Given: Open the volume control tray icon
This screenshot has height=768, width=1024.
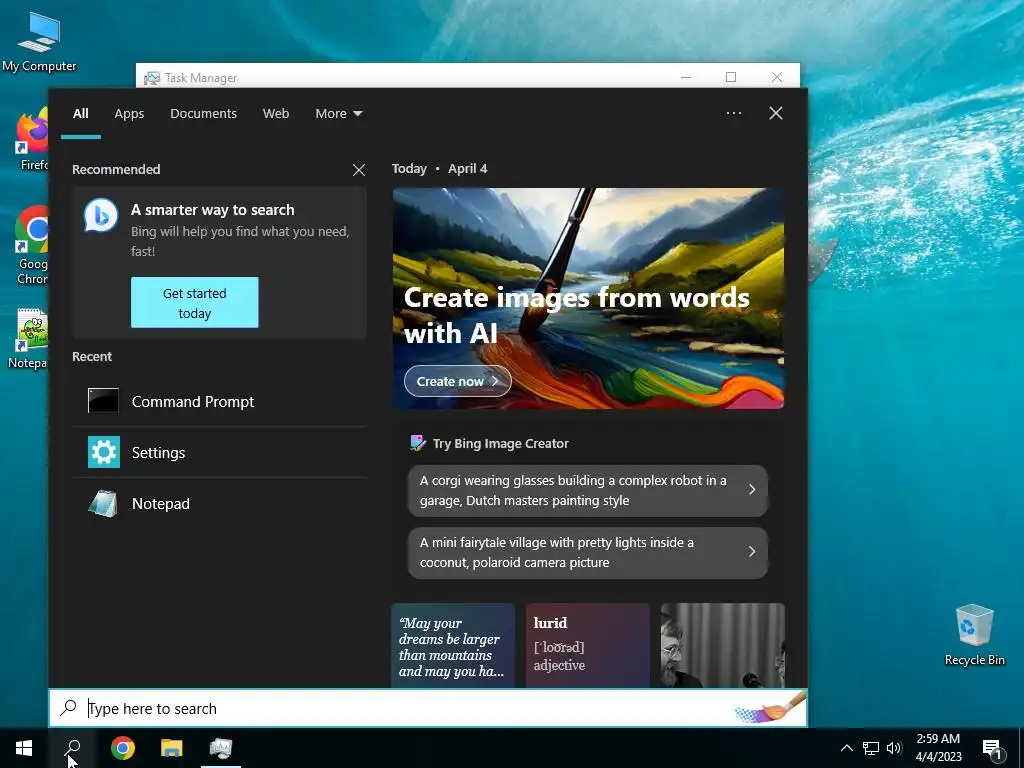Looking at the screenshot, I should [x=894, y=748].
